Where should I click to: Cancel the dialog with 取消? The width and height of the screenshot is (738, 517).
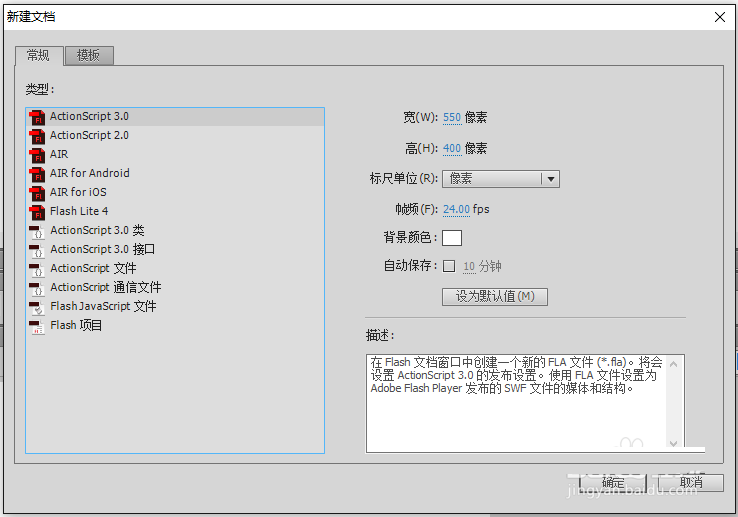click(x=690, y=482)
